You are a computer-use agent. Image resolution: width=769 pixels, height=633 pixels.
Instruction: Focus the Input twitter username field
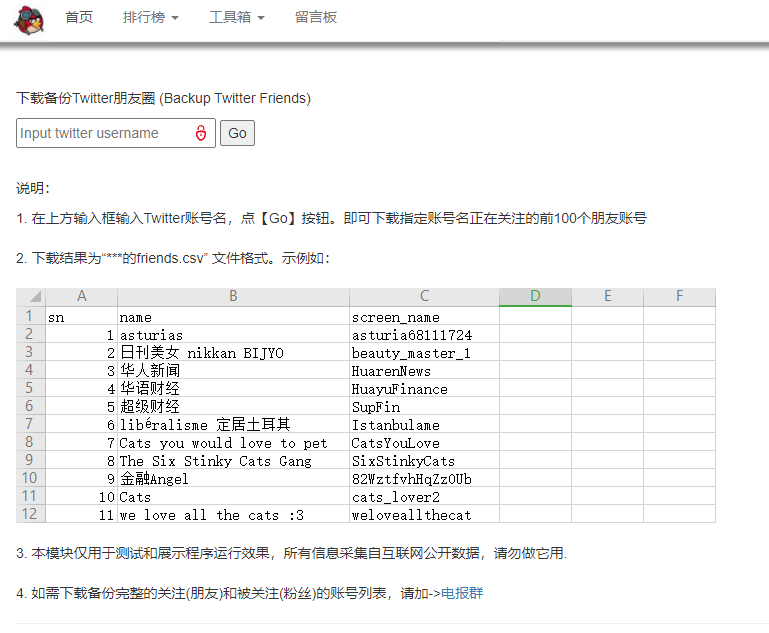116,133
